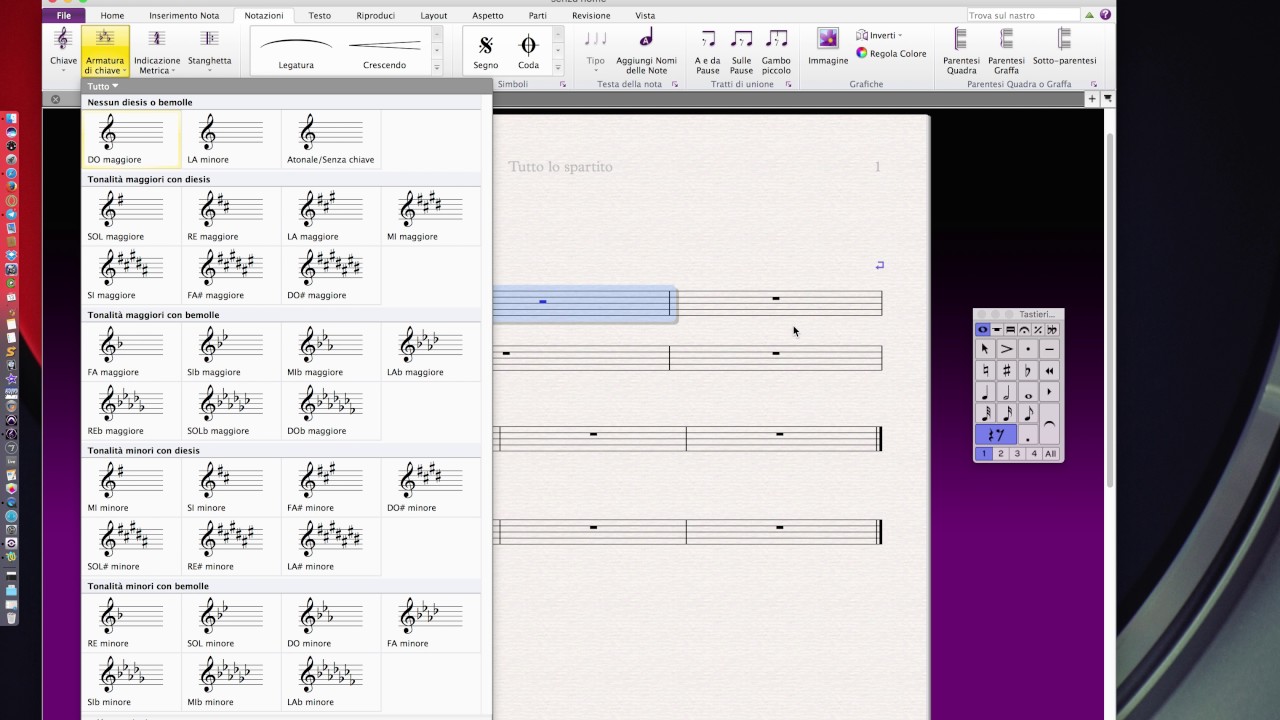Click the Indicazione Metrica time signature button
This screenshot has width=1280, height=720.
[157, 50]
